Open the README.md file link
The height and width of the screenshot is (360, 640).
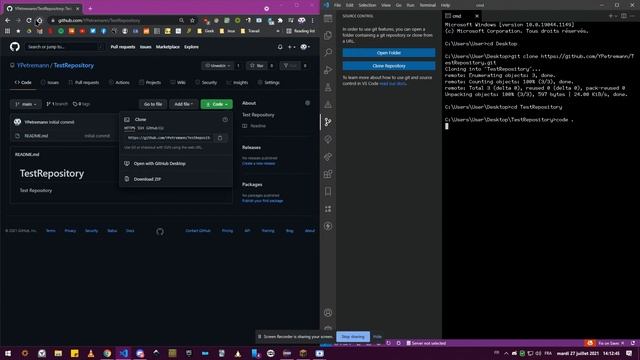click(x=36, y=136)
